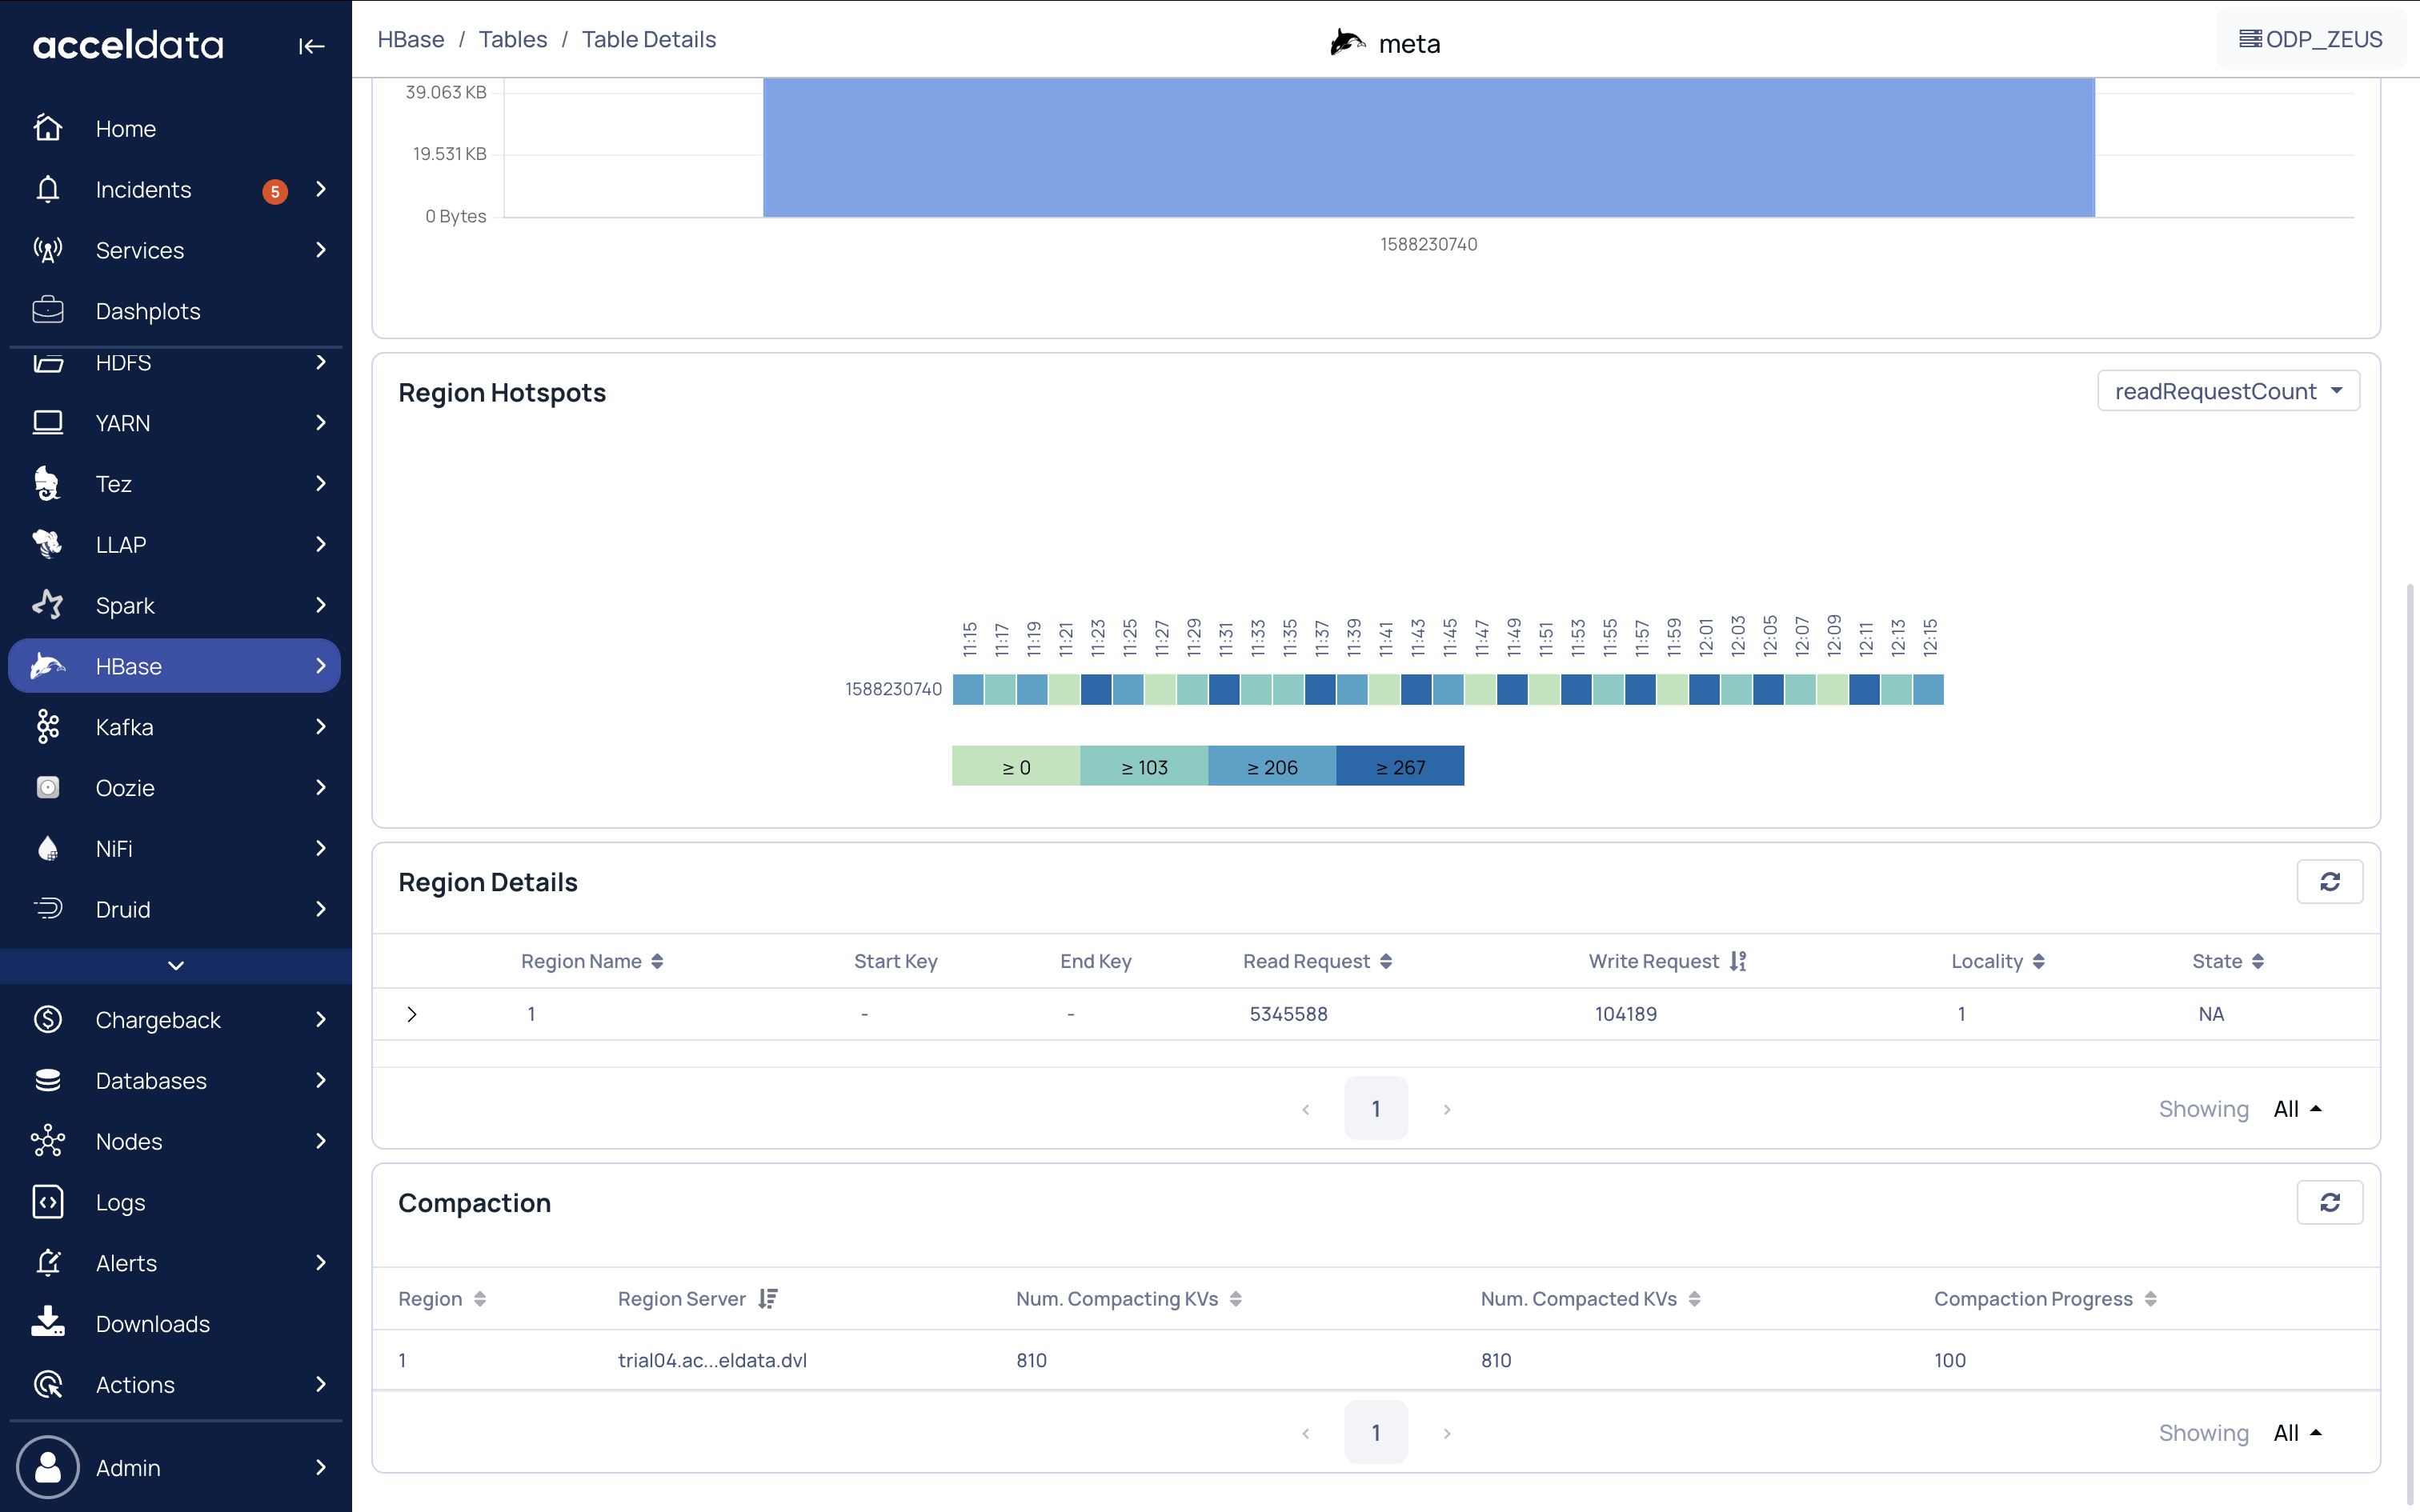Go to Tables breadcrumb link
Image resolution: width=2420 pixels, height=1512 pixels.
click(x=512, y=39)
